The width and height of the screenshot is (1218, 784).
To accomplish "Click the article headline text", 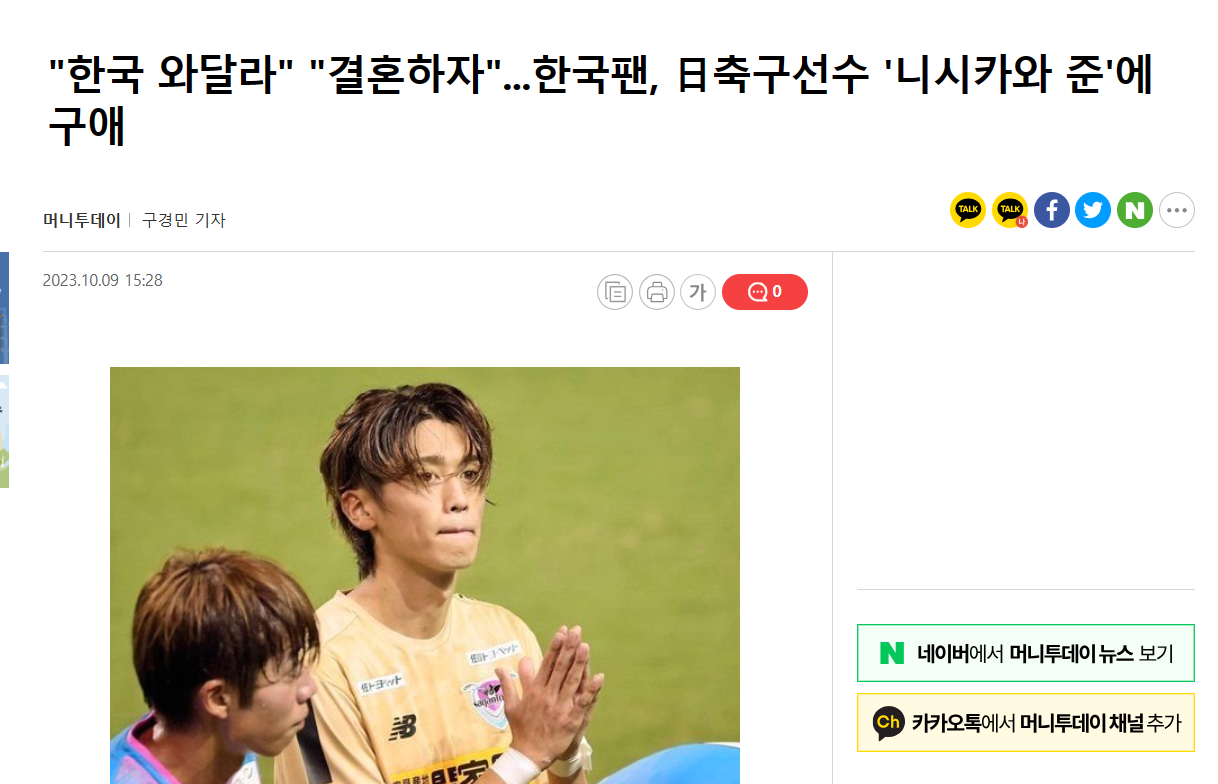I will pos(600,101).
